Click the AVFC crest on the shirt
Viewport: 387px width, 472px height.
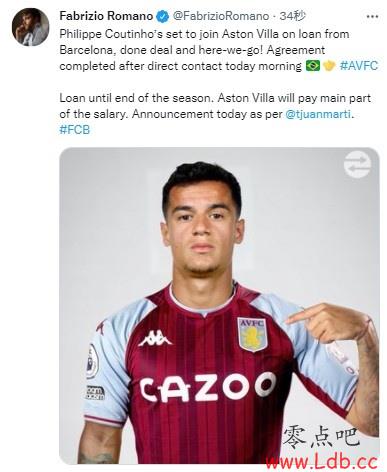coord(252,334)
